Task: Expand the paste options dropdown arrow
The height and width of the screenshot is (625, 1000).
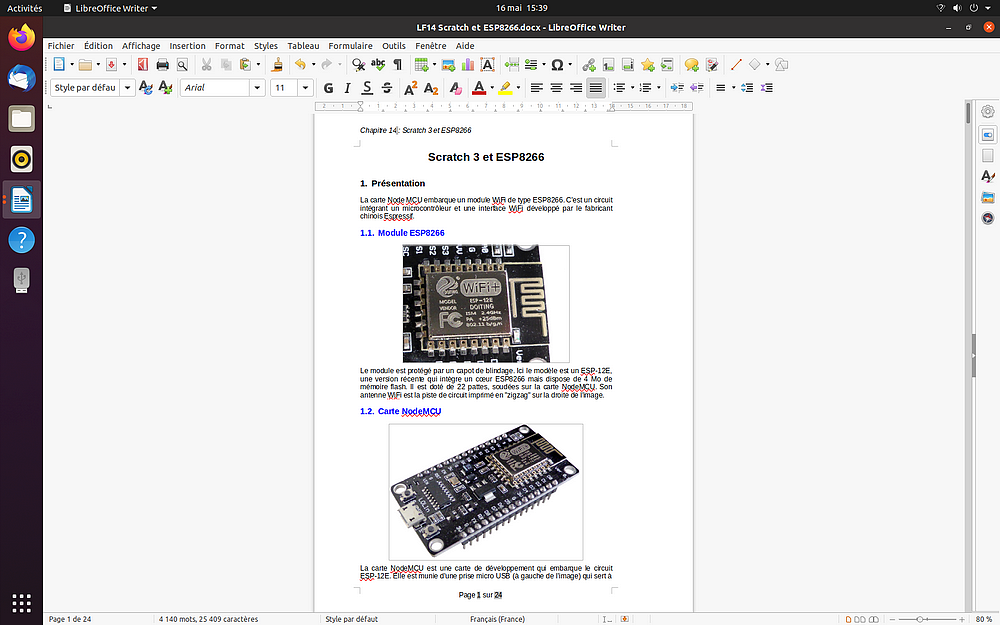Action: coord(258,64)
